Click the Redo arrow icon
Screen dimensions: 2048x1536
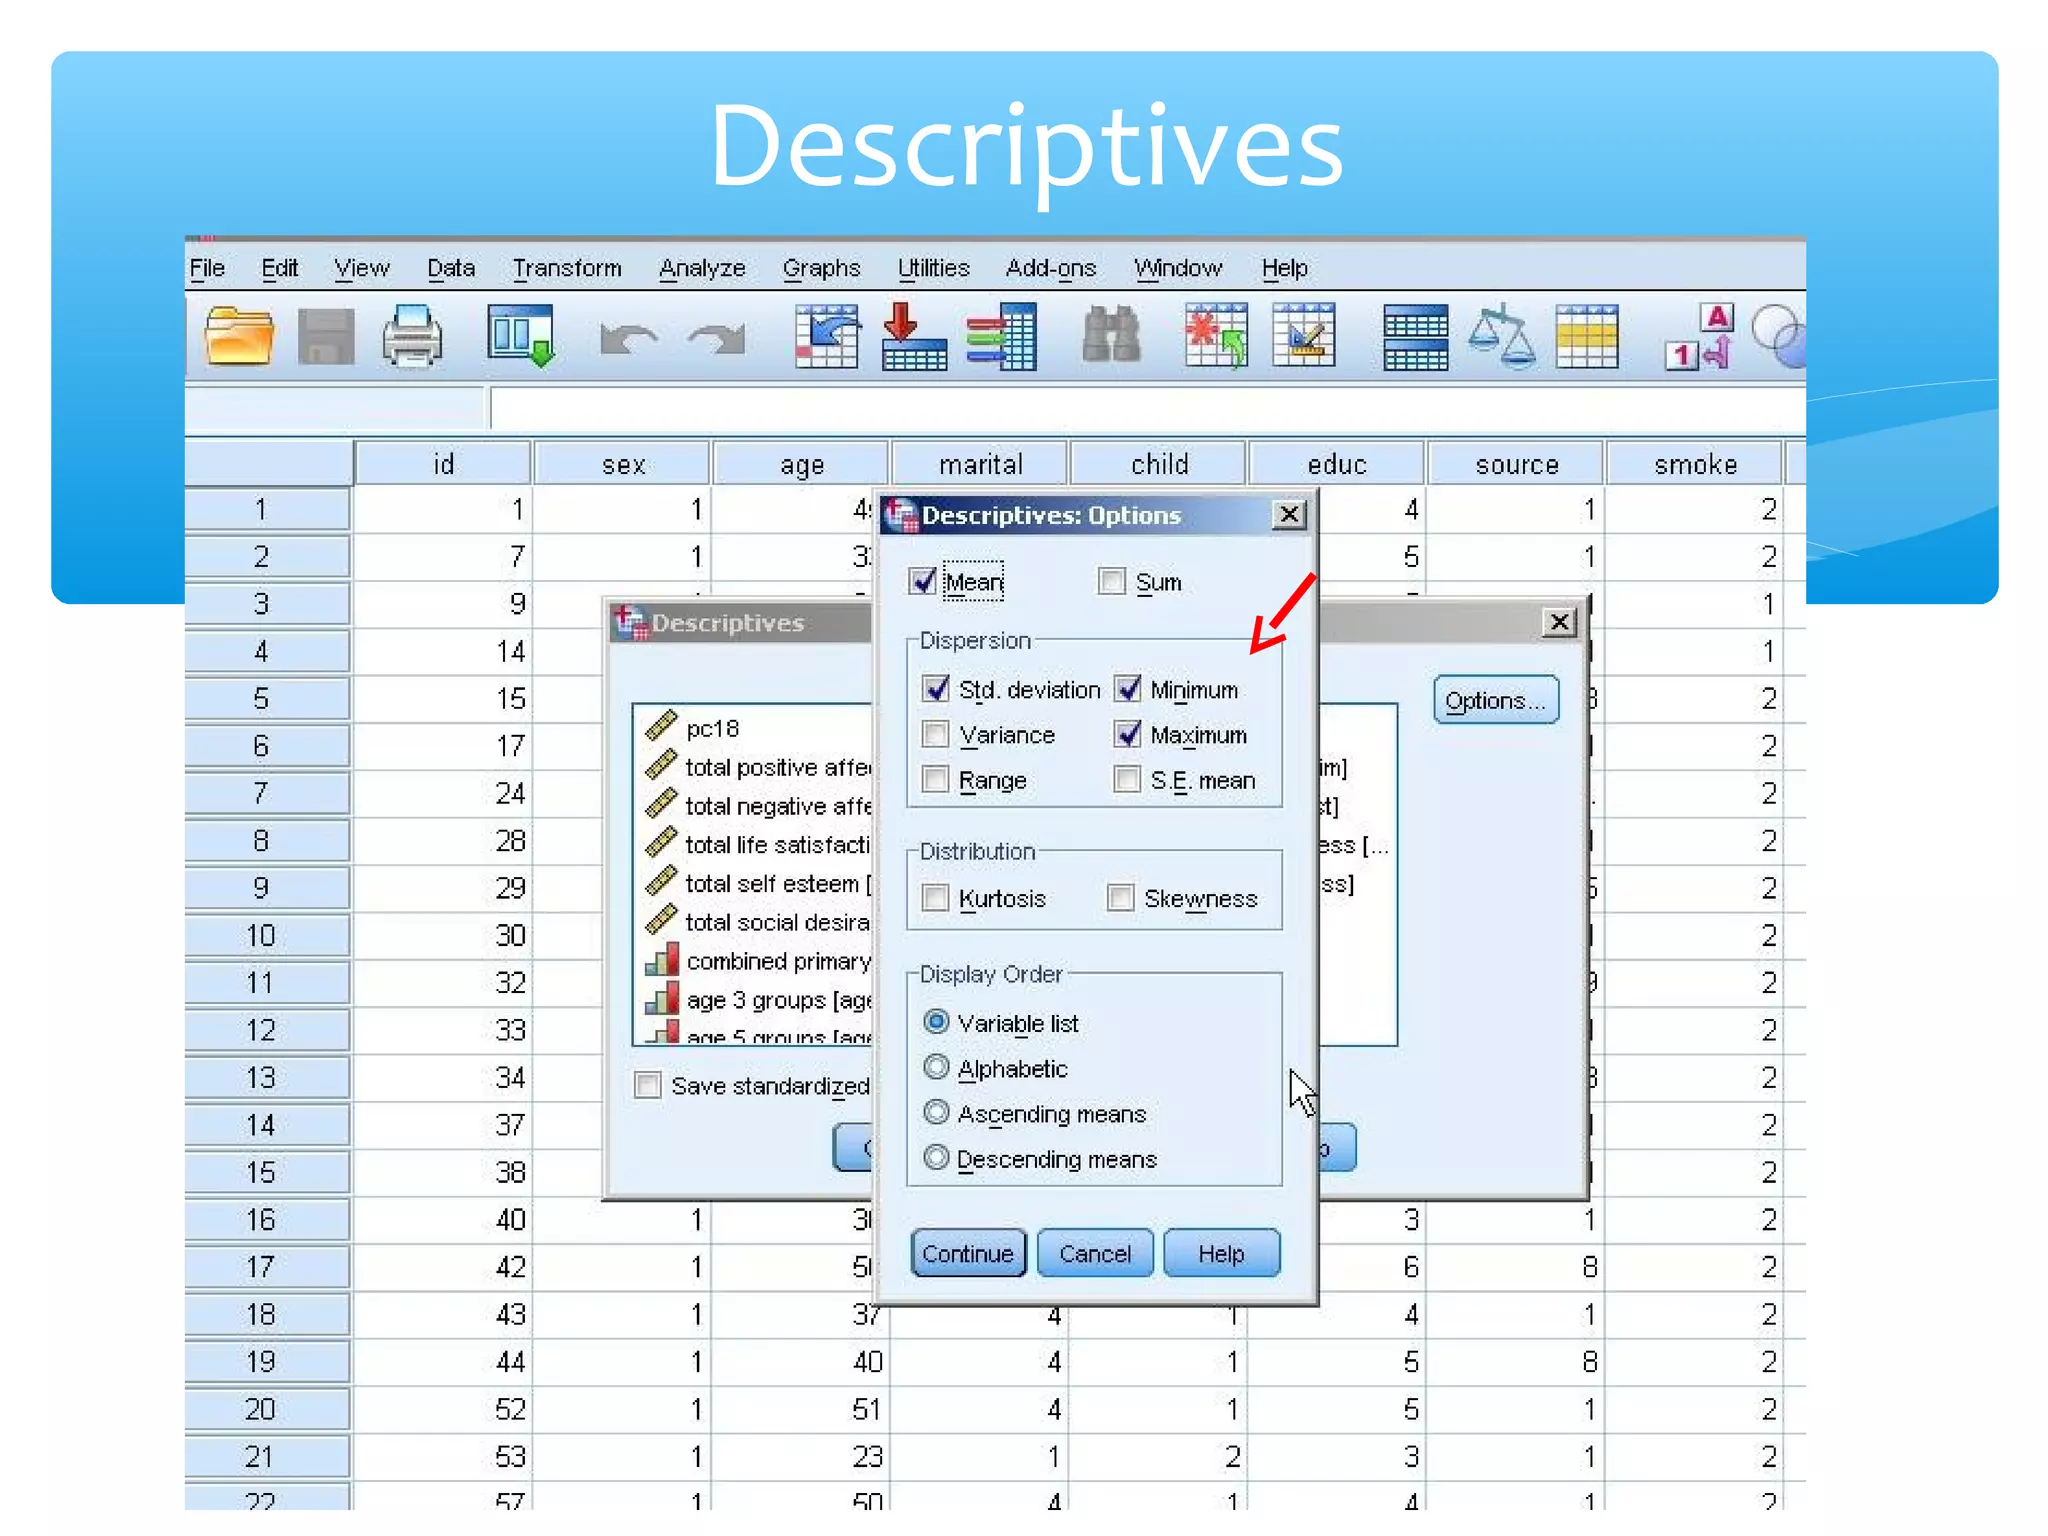716,339
